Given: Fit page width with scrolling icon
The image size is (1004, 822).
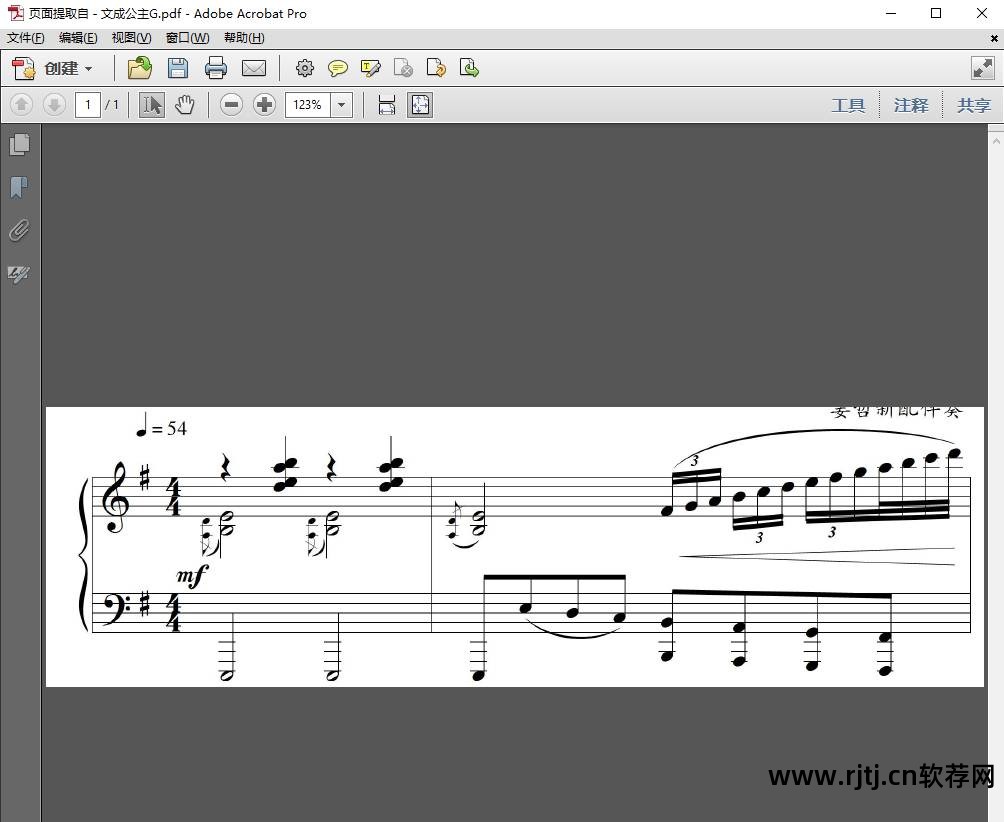Looking at the screenshot, I should click(x=387, y=104).
